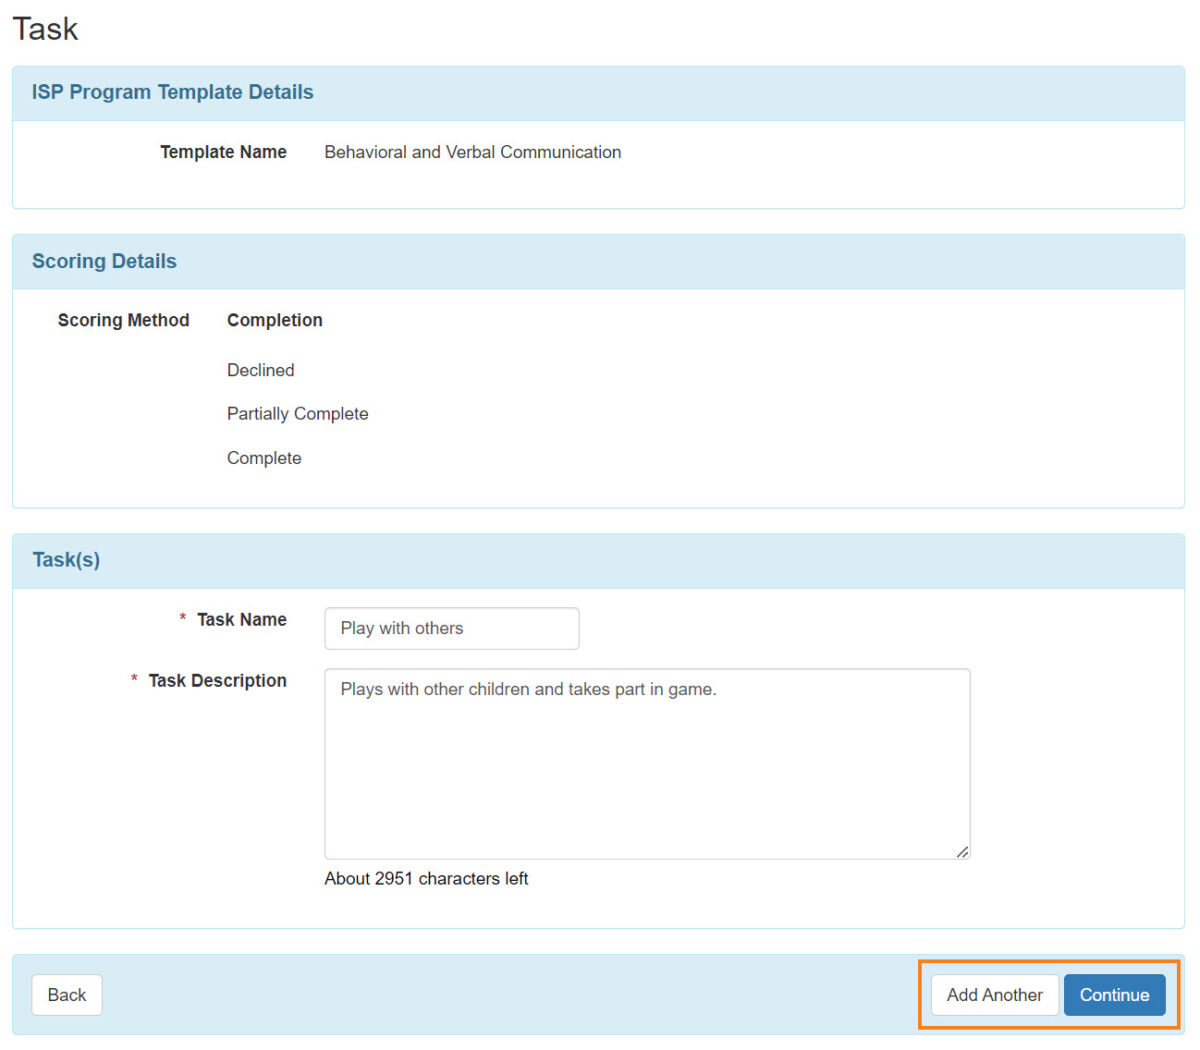Click the Behavioral and Verbal Communication template name
Image resolution: width=1200 pixels, height=1050 pixels.
[x=472, y=152]
